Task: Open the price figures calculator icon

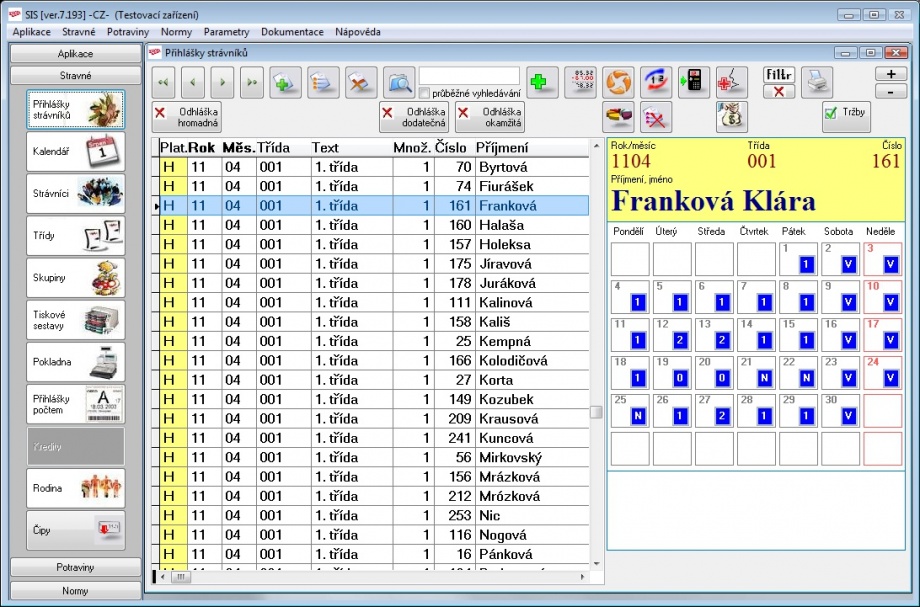Action: [x=580, y=82]
